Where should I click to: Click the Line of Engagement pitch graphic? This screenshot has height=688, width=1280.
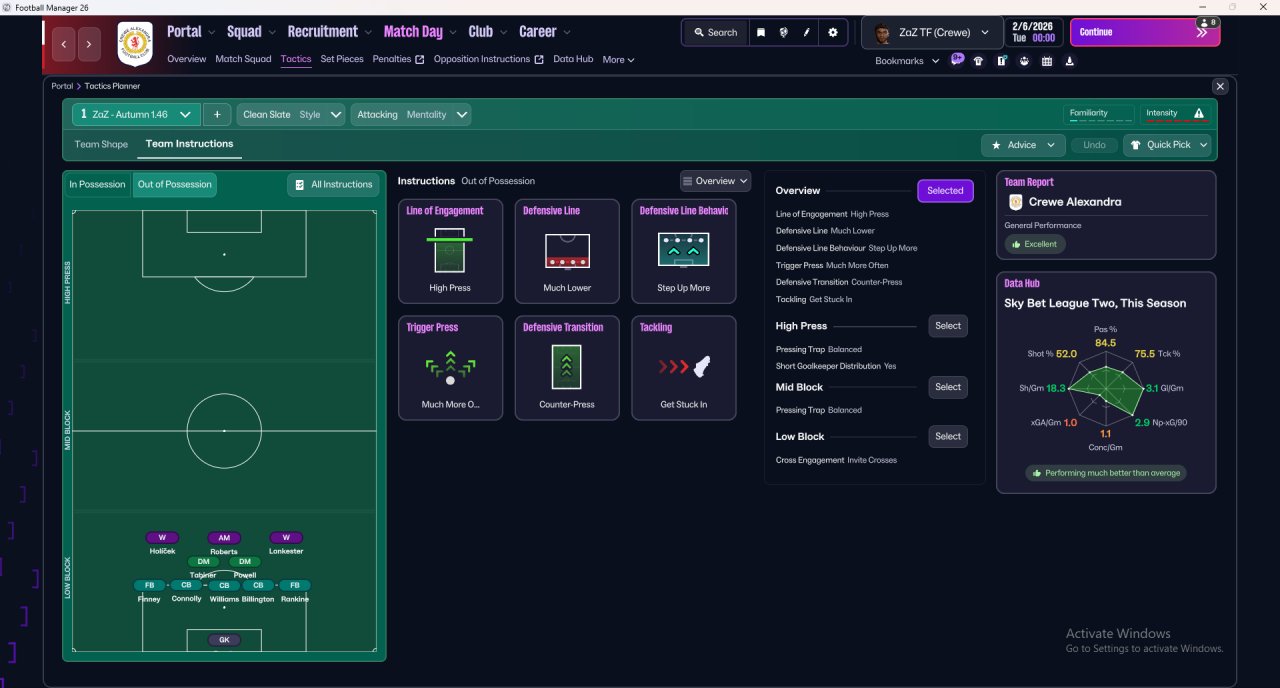[450, 250]
